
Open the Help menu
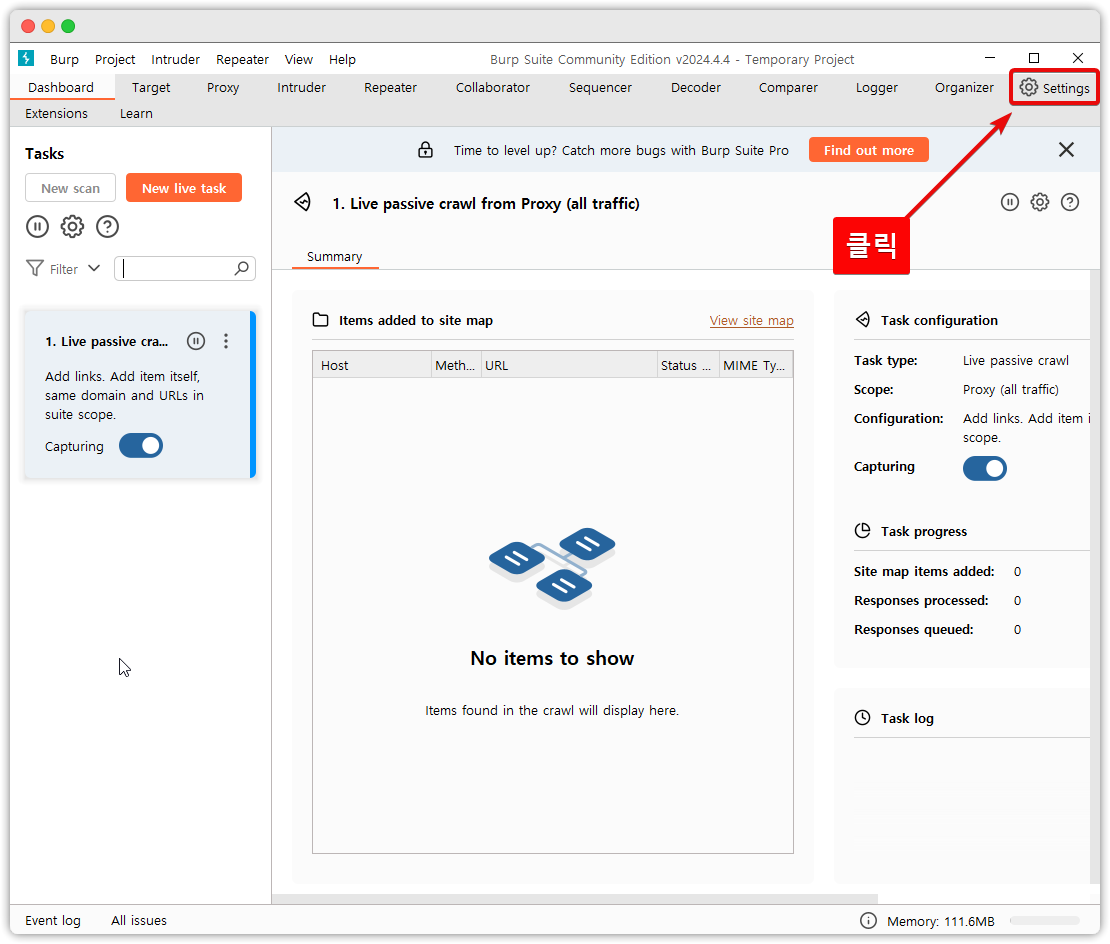coord(342,59)
